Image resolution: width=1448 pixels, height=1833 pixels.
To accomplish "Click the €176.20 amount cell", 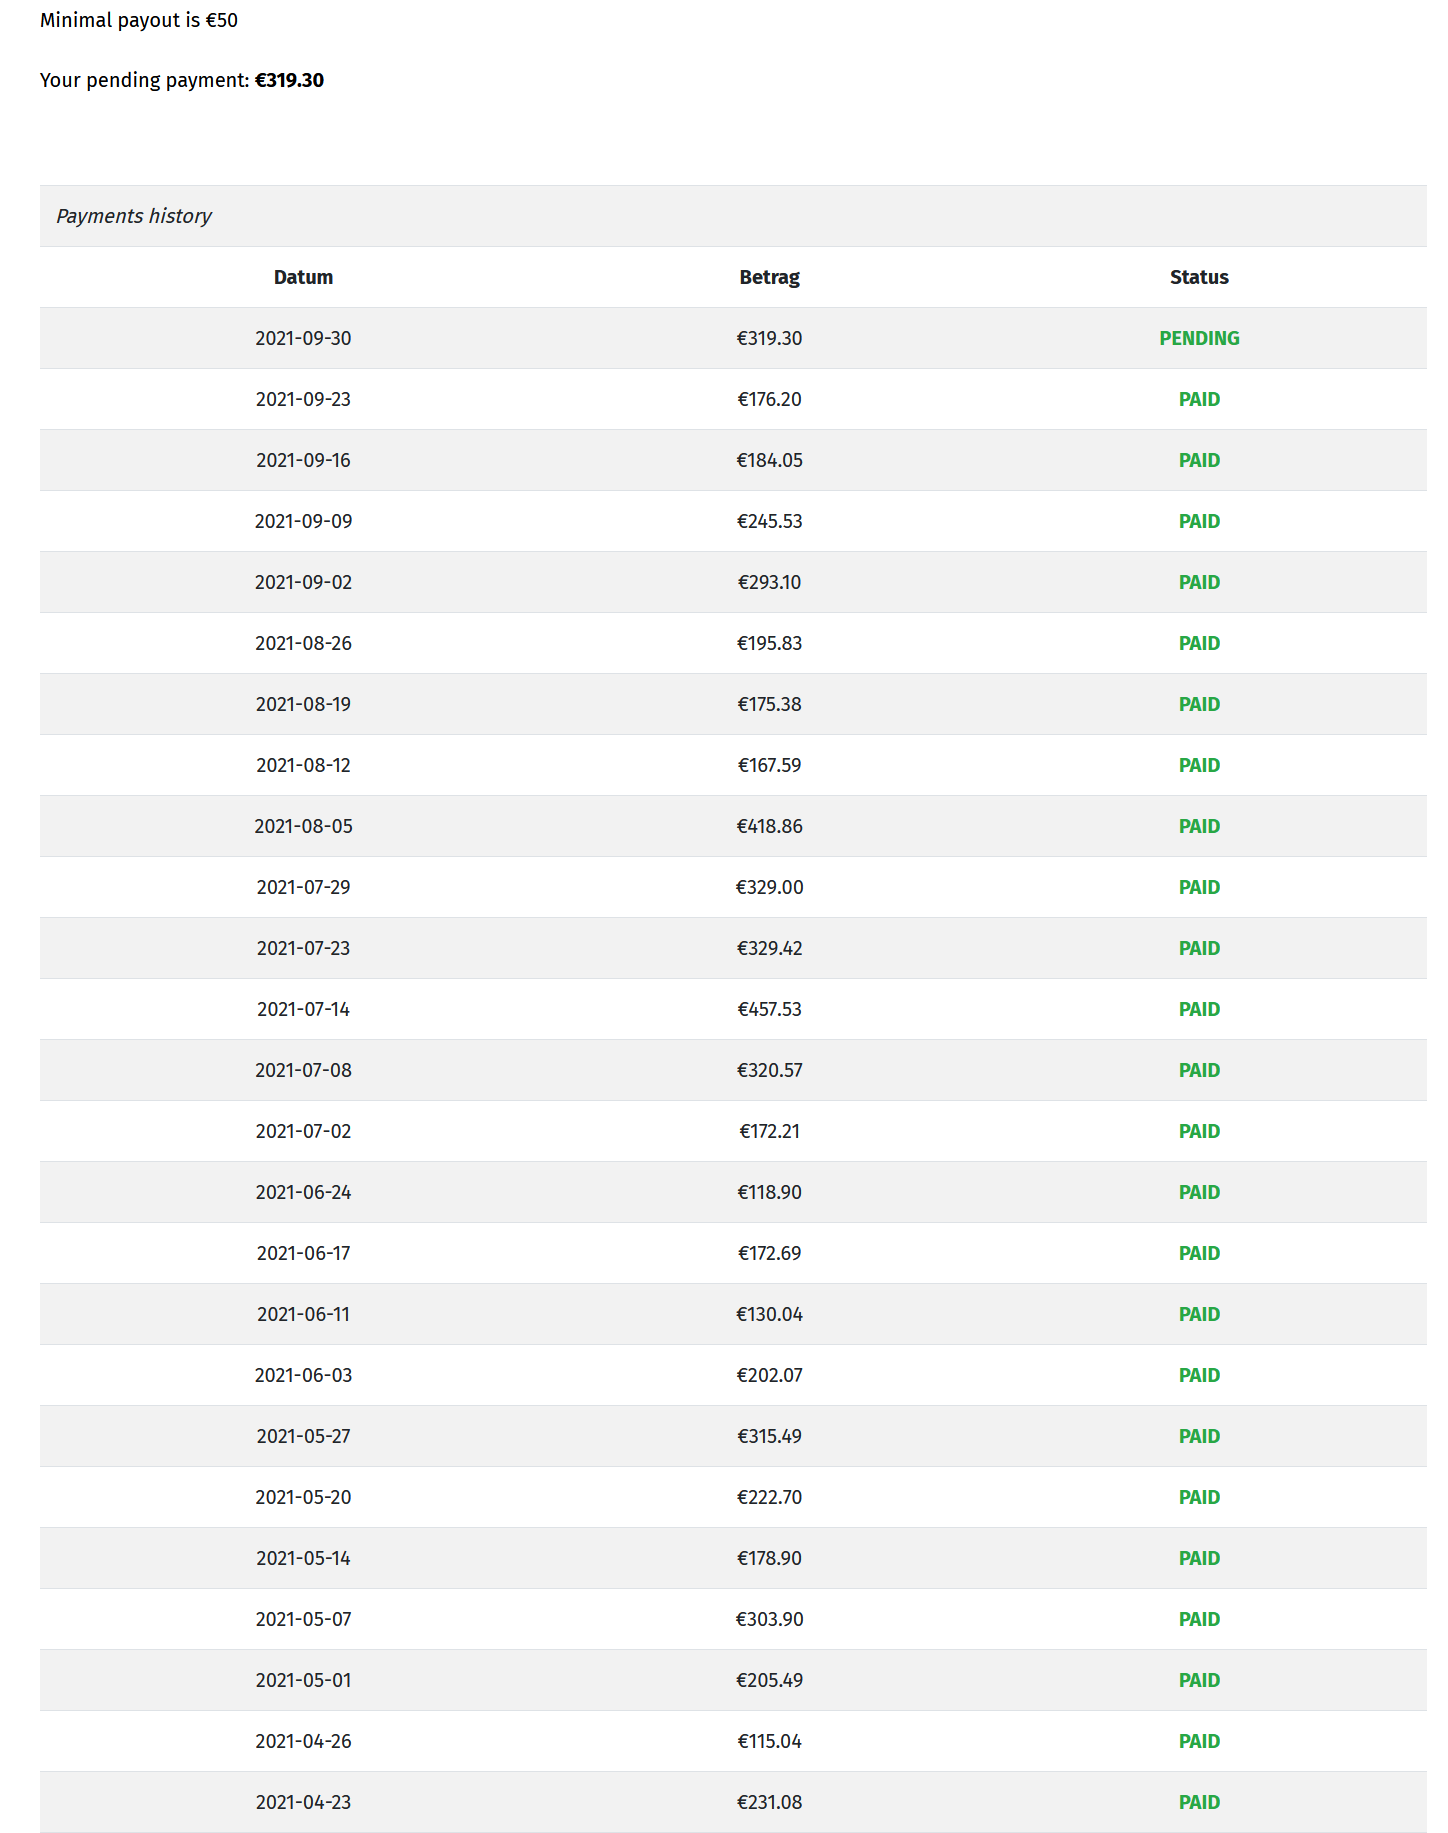I will tap(769, 399).
